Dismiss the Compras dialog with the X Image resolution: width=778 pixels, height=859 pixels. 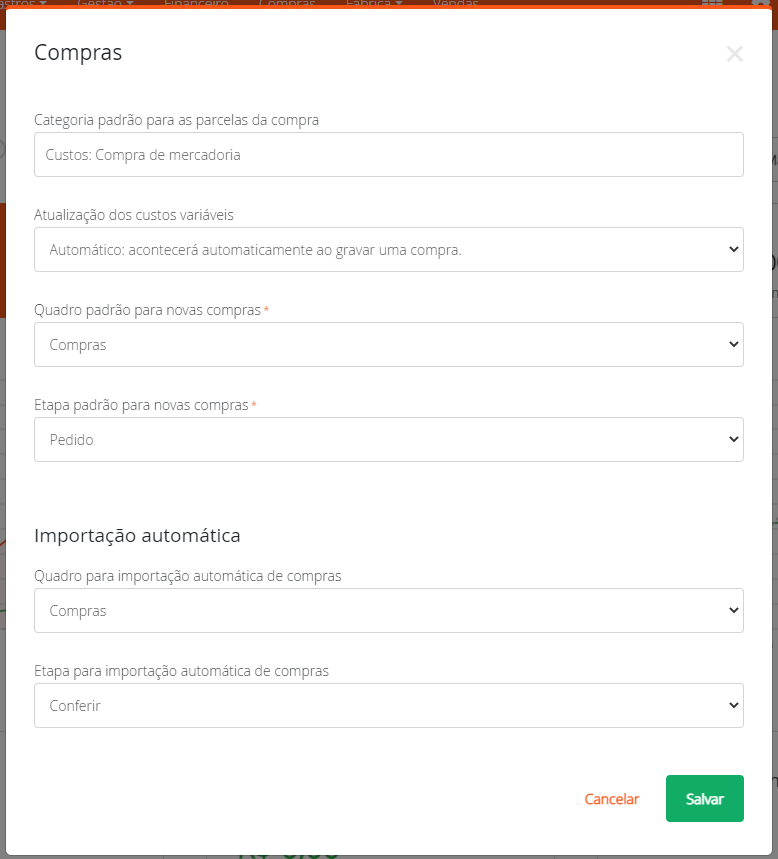(735, 54)
